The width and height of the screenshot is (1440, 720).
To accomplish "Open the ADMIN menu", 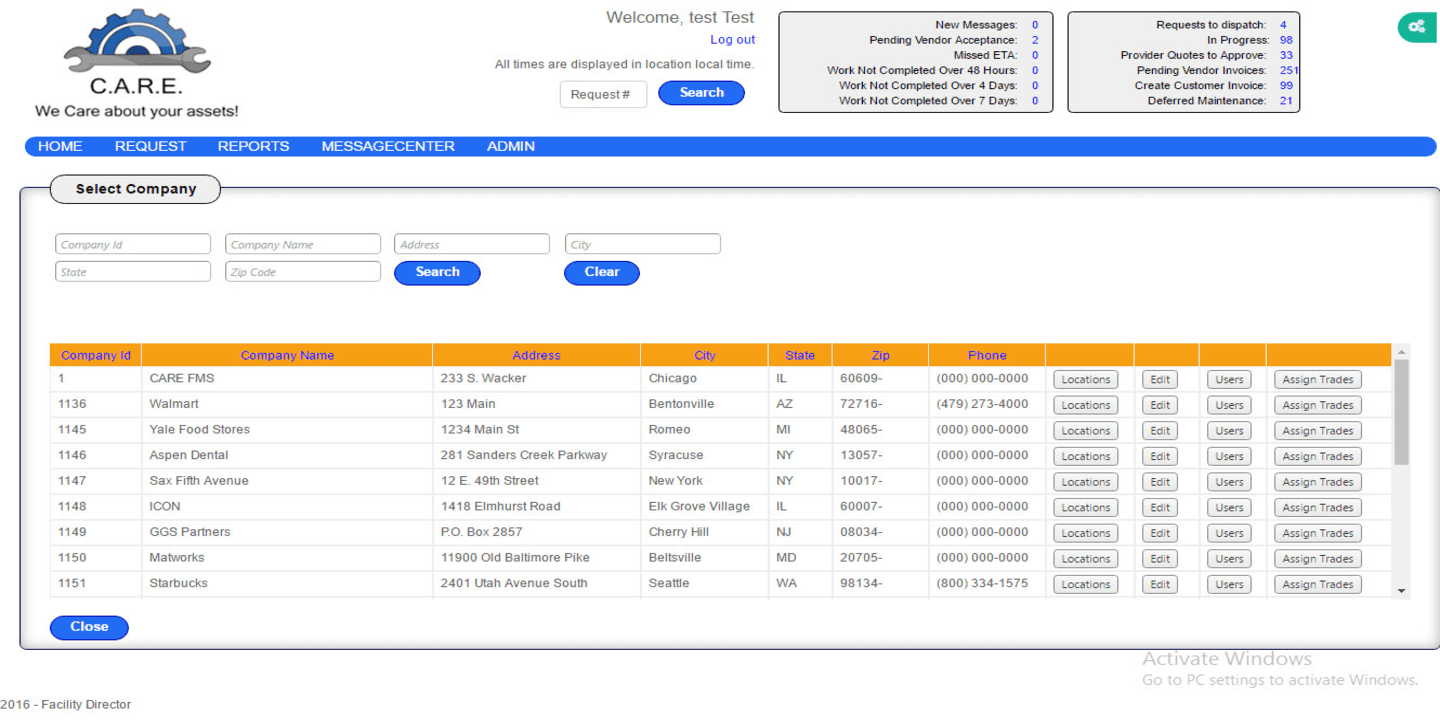I will point(511,146).
